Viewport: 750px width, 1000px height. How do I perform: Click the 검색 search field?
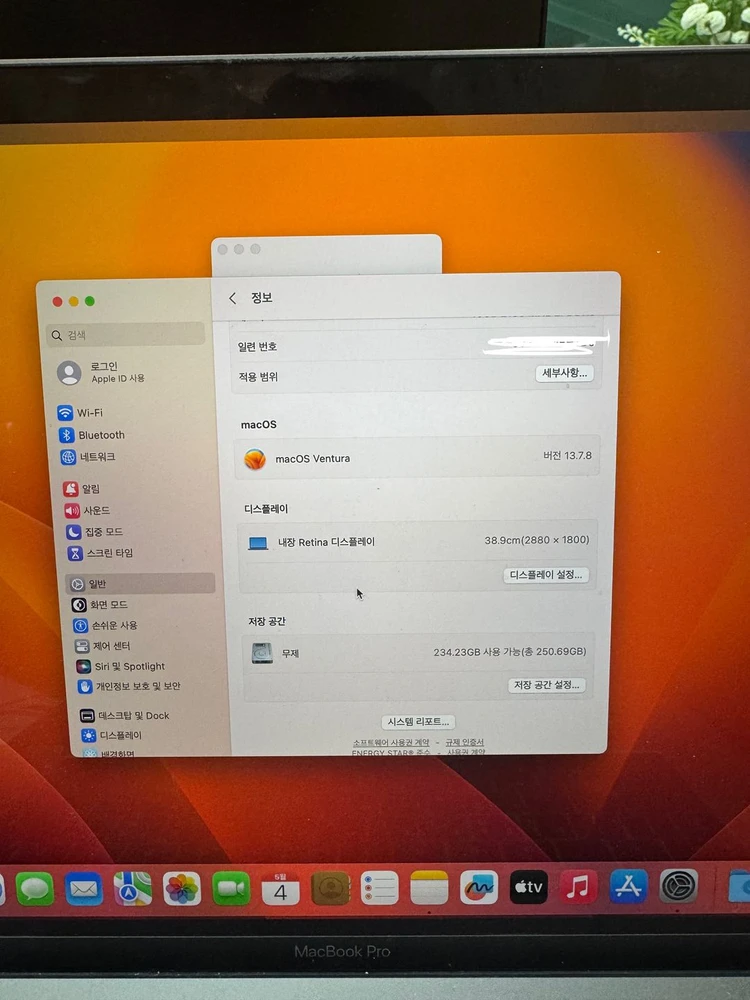(x=126, y=335)
